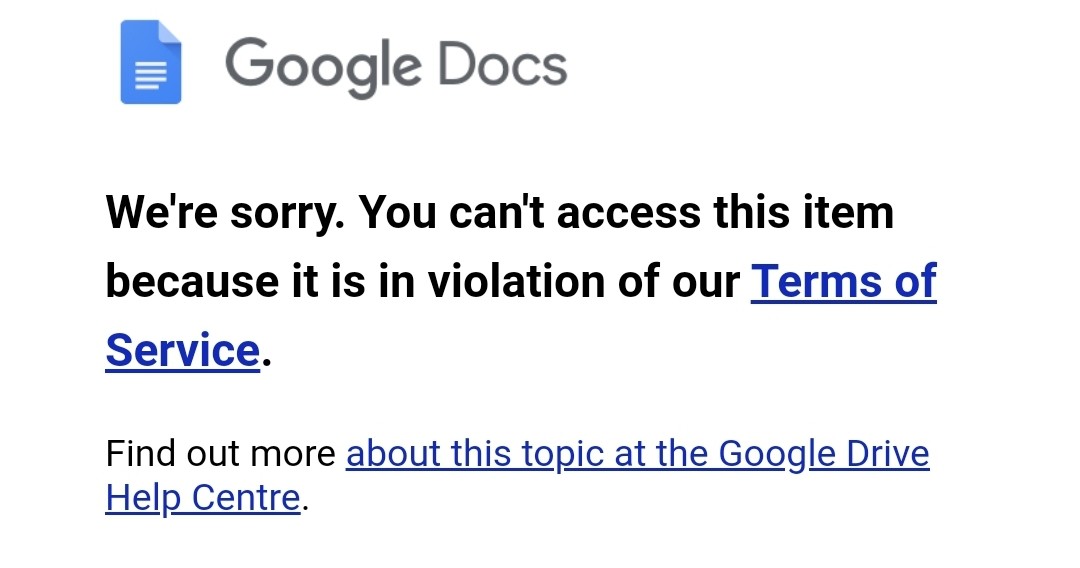Click the blue Google Docs document icon
This screenshot has width=1080, height=568.
pos(151,62)
